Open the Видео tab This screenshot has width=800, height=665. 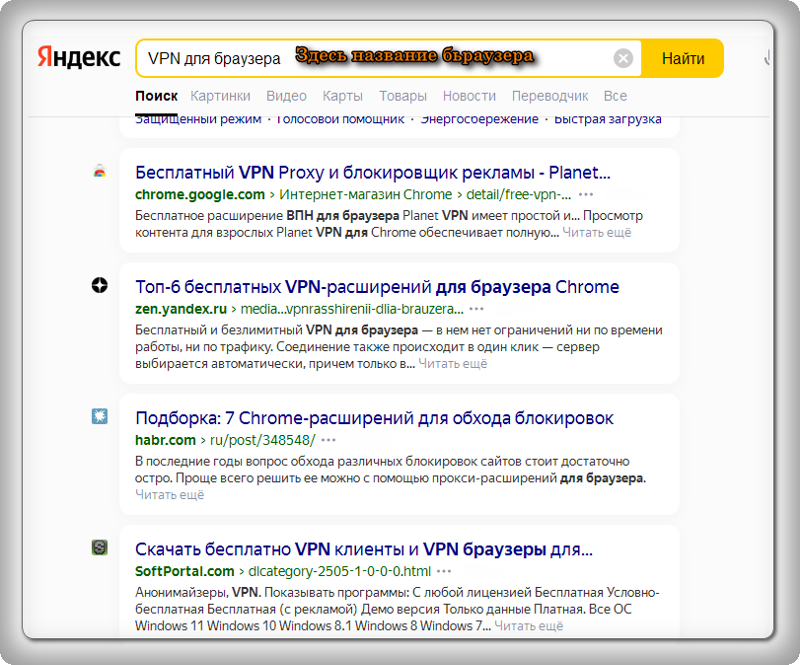(x=286, y=96)
